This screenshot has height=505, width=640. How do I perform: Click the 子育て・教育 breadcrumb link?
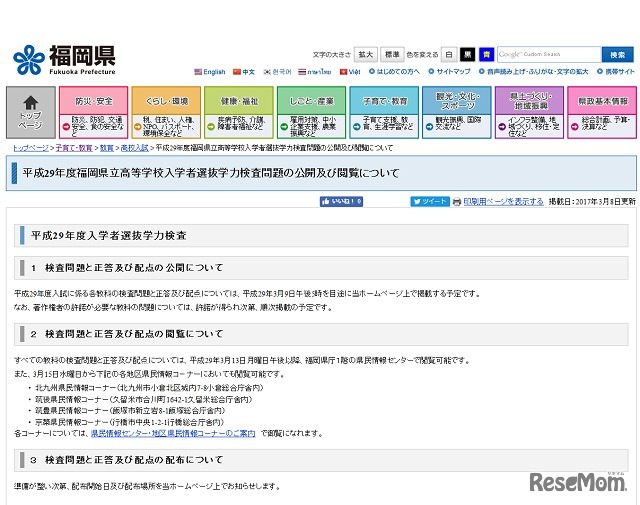coord(74,148)
